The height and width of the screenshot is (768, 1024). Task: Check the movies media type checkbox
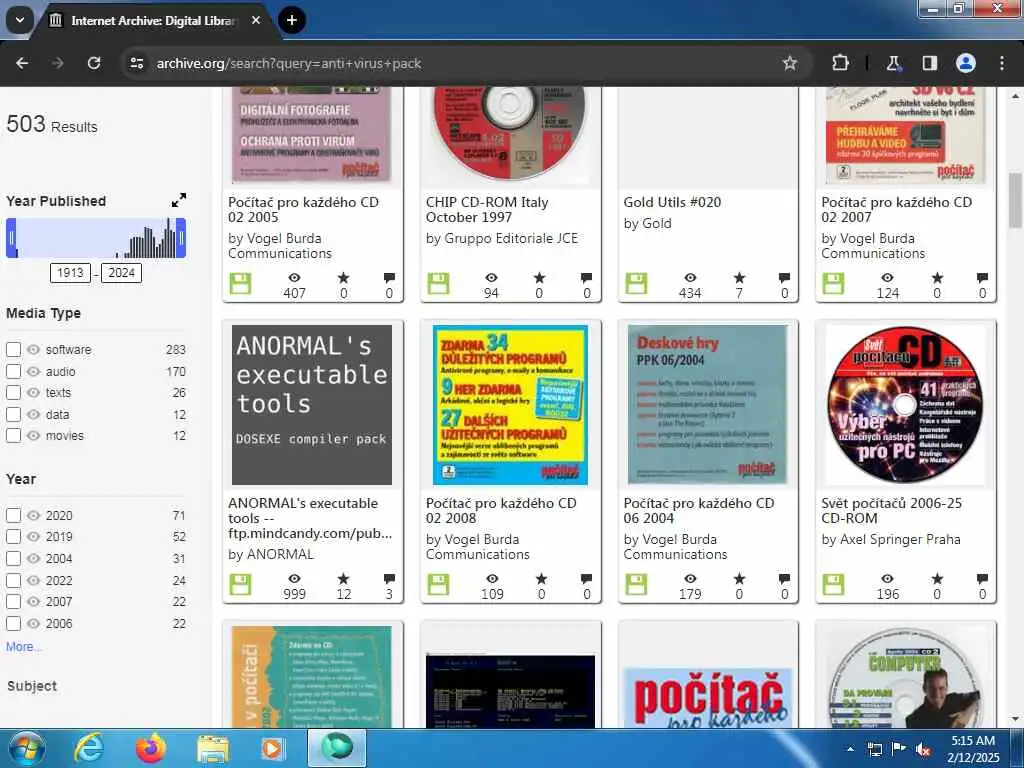13,436
